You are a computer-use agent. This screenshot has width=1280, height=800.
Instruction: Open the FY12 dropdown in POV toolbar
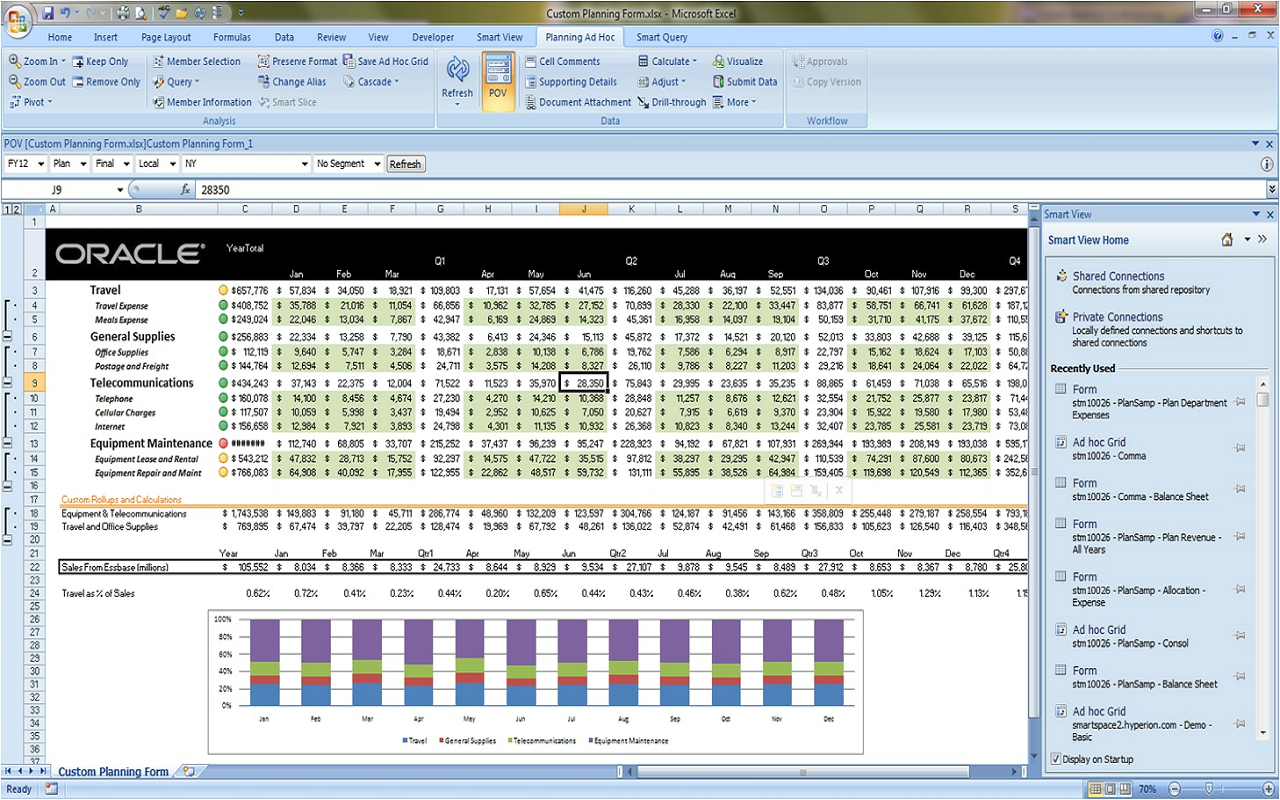point(41,163)
